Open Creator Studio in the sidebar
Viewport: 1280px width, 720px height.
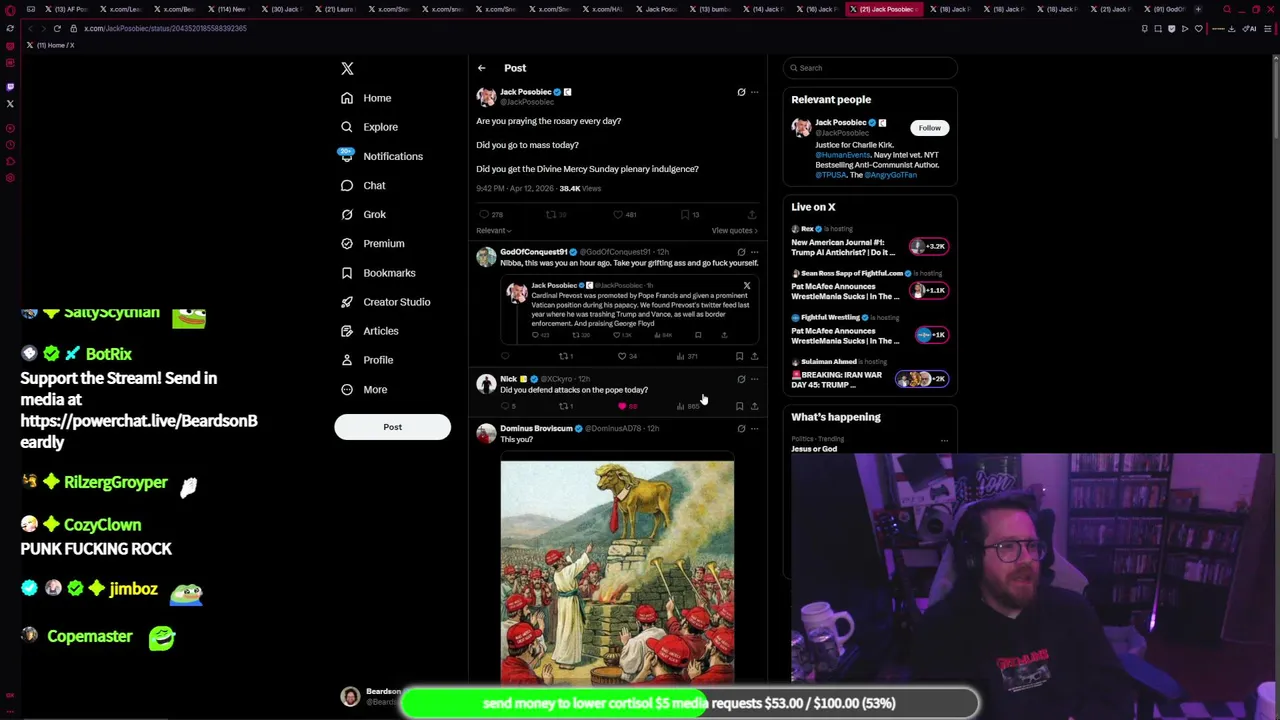click(x=385, y=301)
